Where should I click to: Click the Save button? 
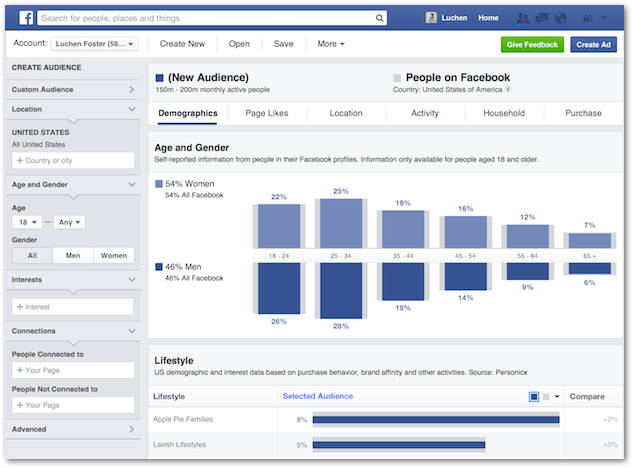point(283,44)
